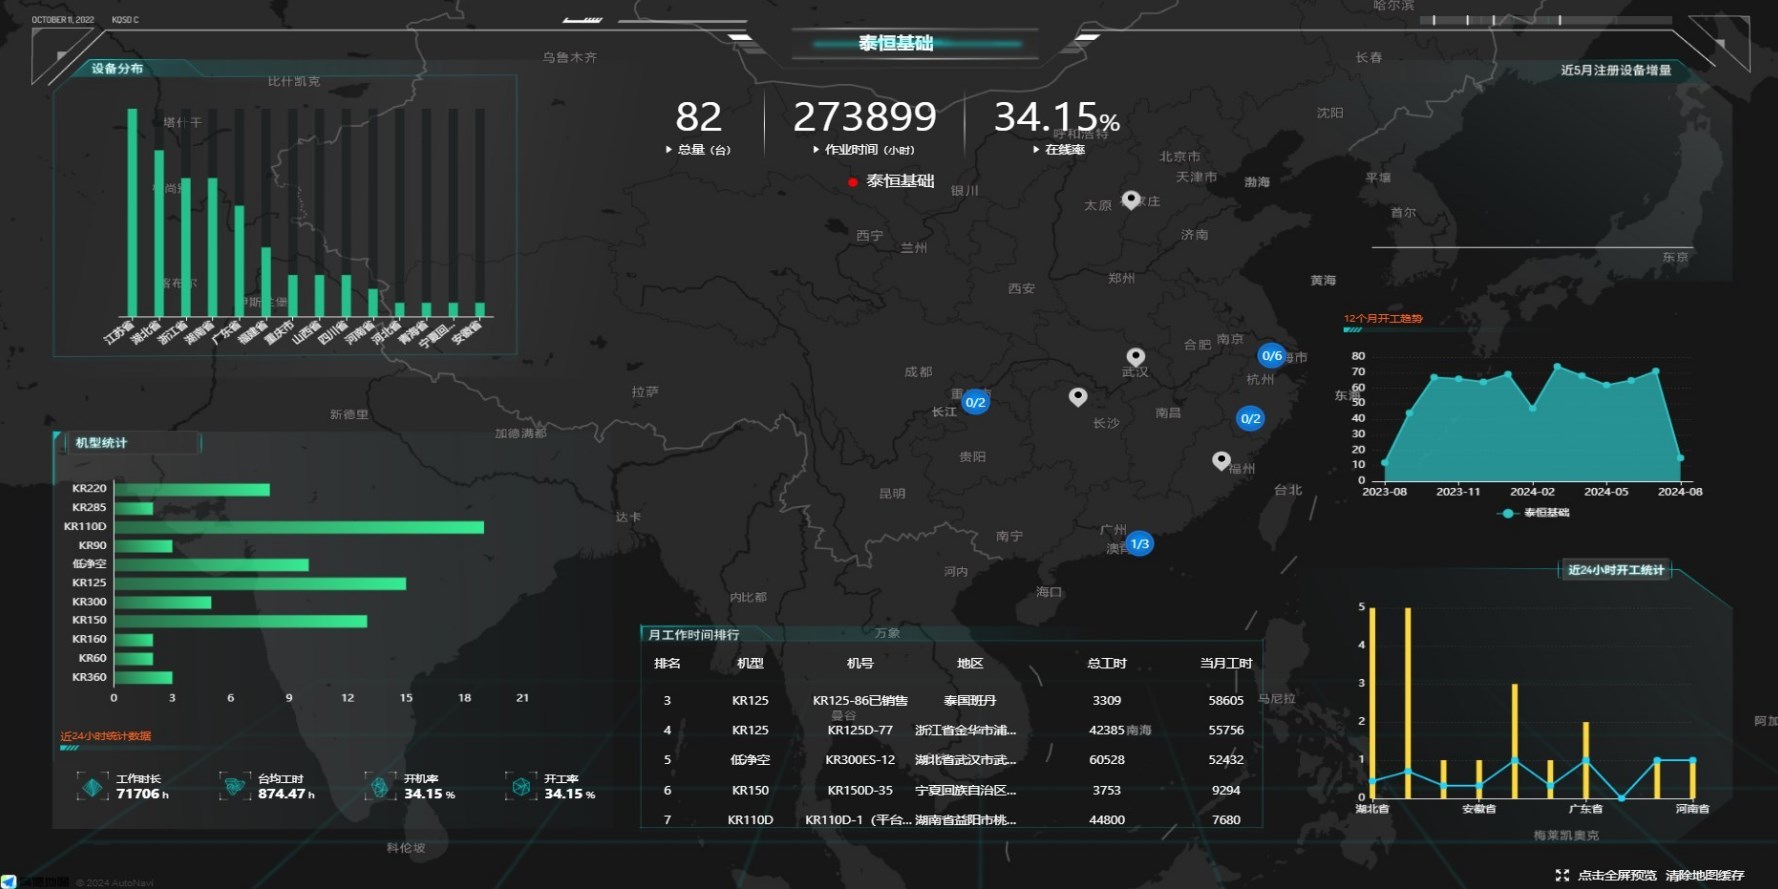Click the white map pin near 长沙
Viewport: 1778px width, 889px height.
coord(1077,396)
